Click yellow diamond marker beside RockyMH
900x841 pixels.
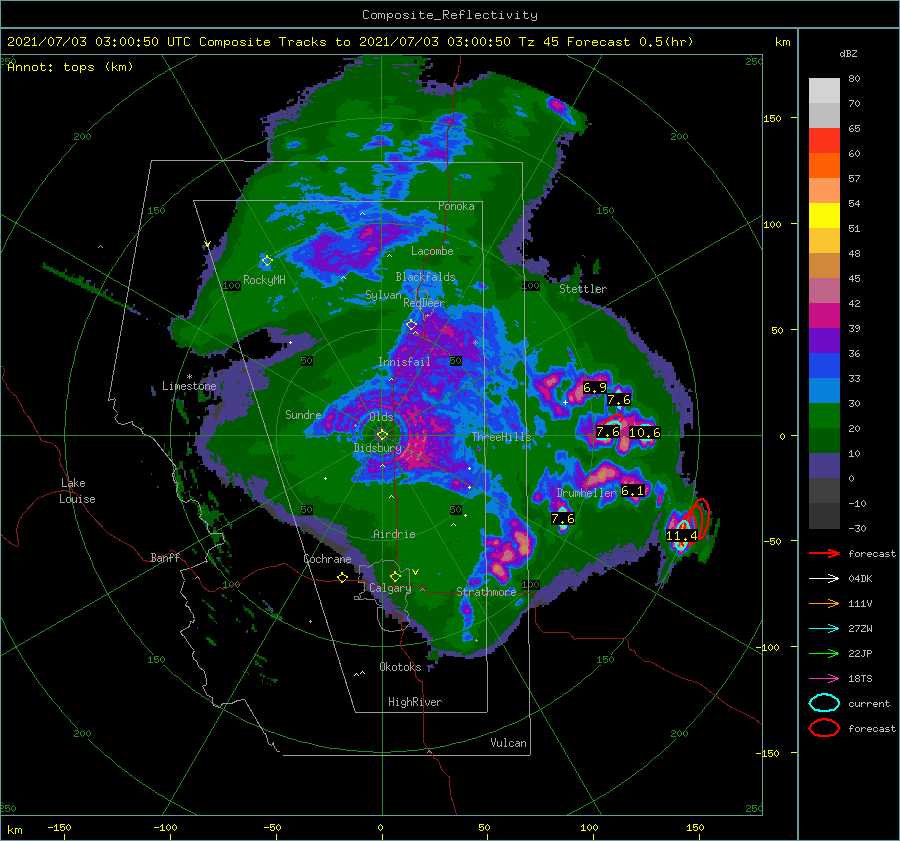(267, 261)
